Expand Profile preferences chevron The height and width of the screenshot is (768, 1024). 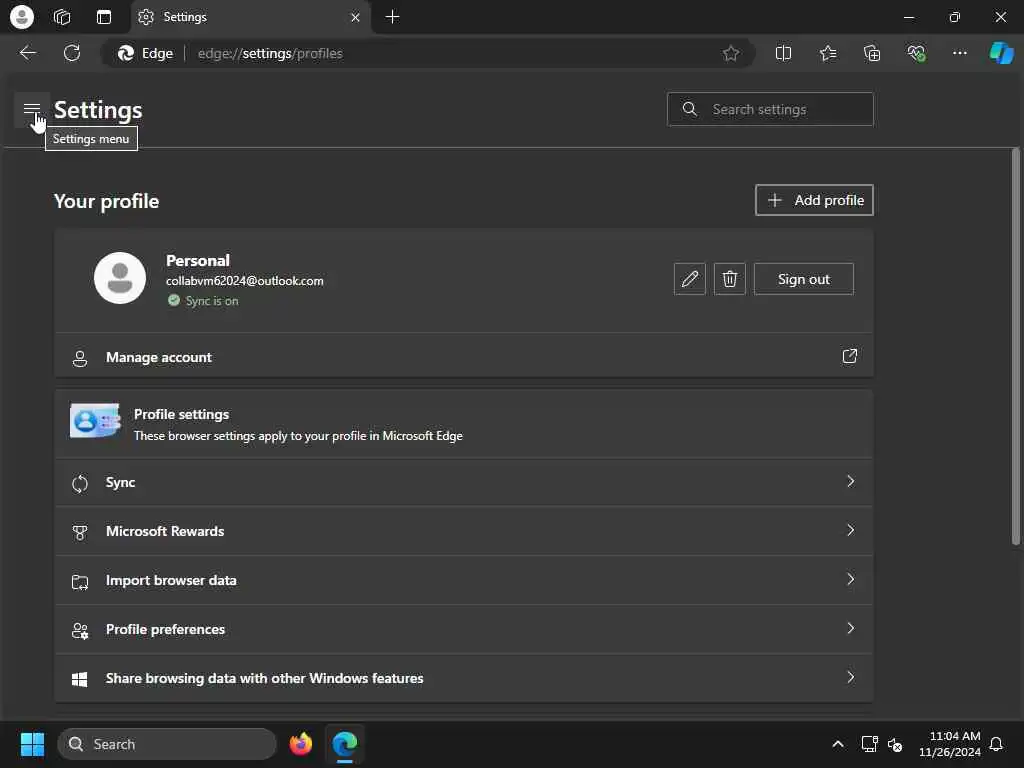coord(850,628)
